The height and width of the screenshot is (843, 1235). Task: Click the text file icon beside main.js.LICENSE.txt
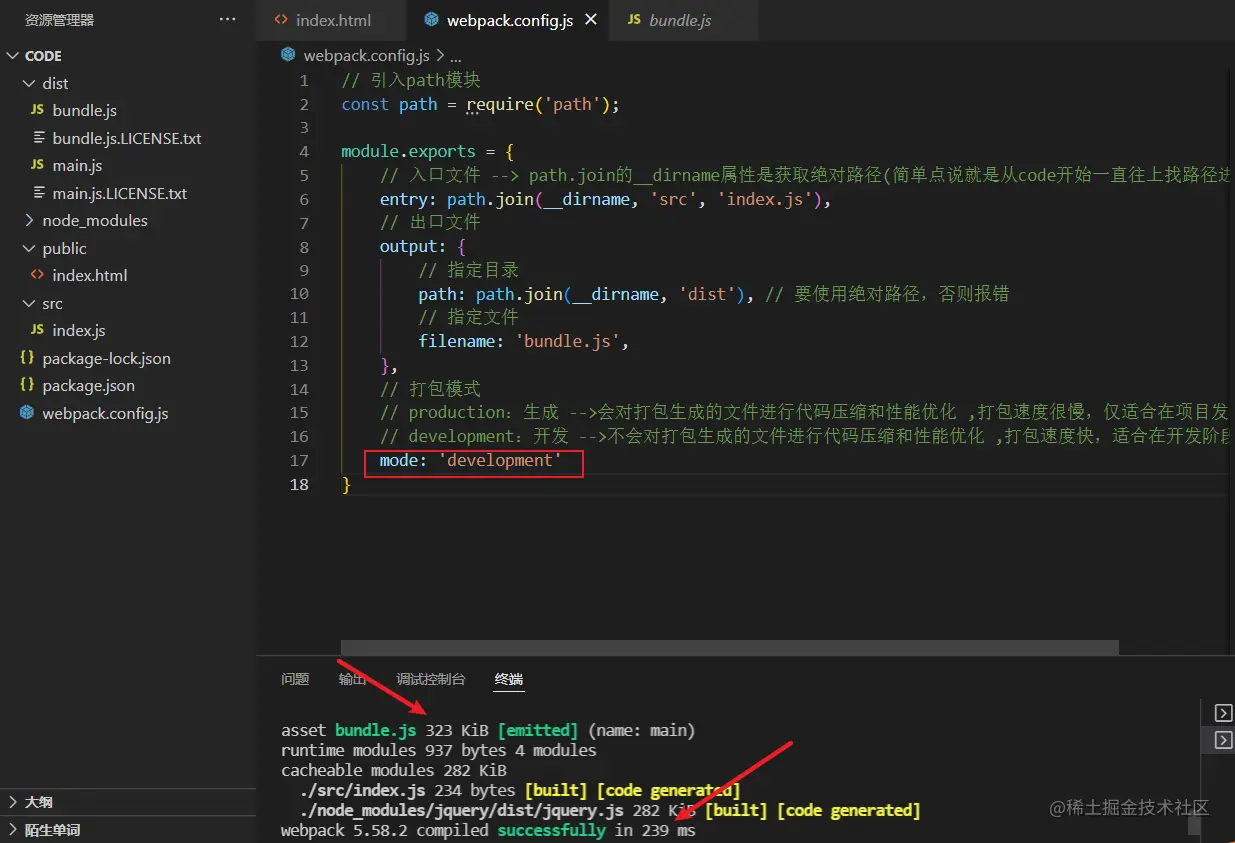38,193
